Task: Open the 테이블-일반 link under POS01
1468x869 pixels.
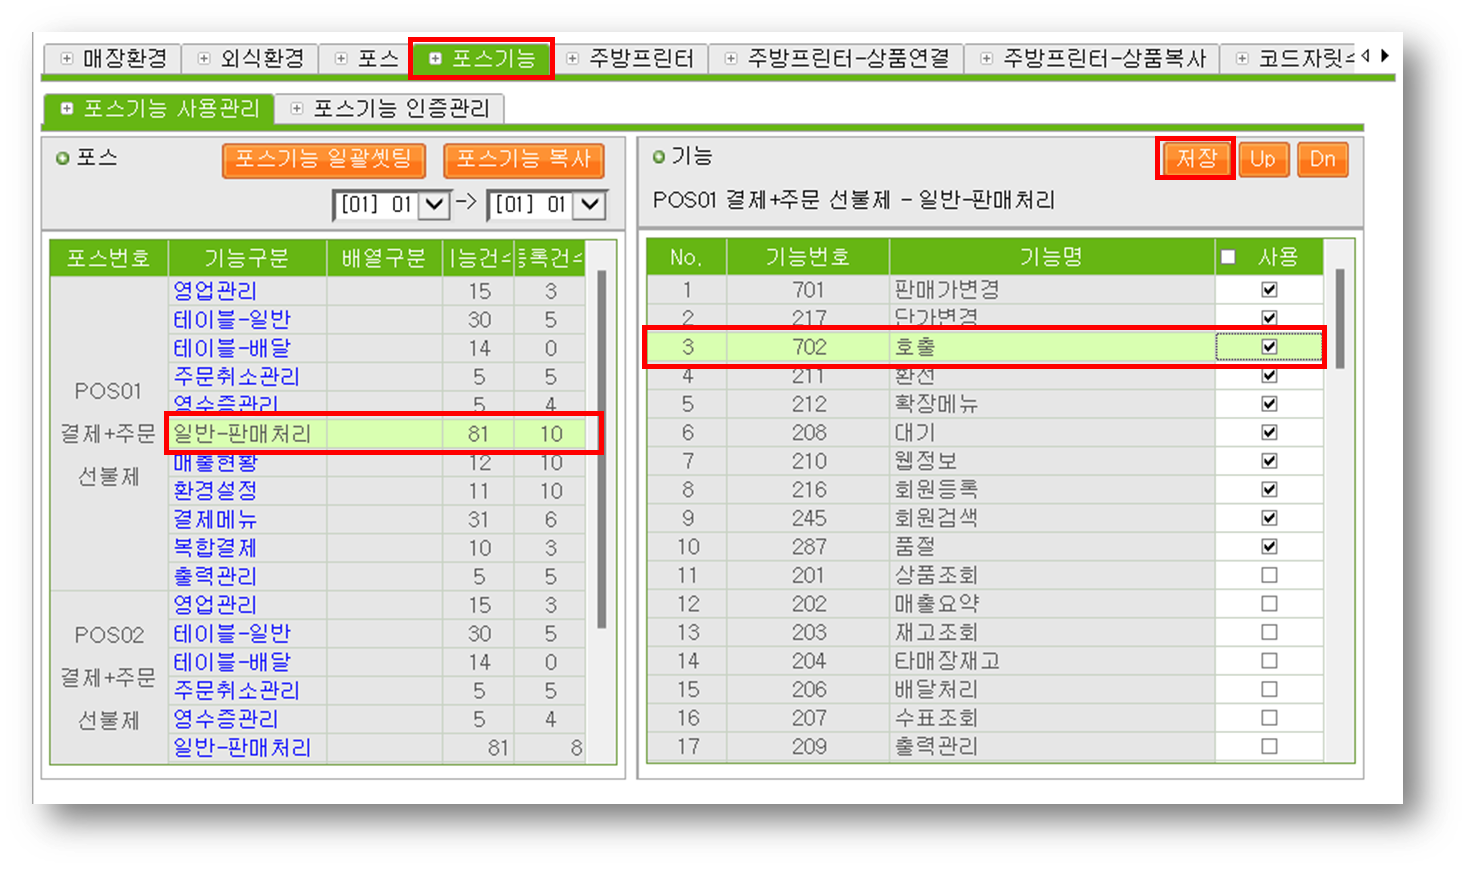Action: (x=232, y=320)
